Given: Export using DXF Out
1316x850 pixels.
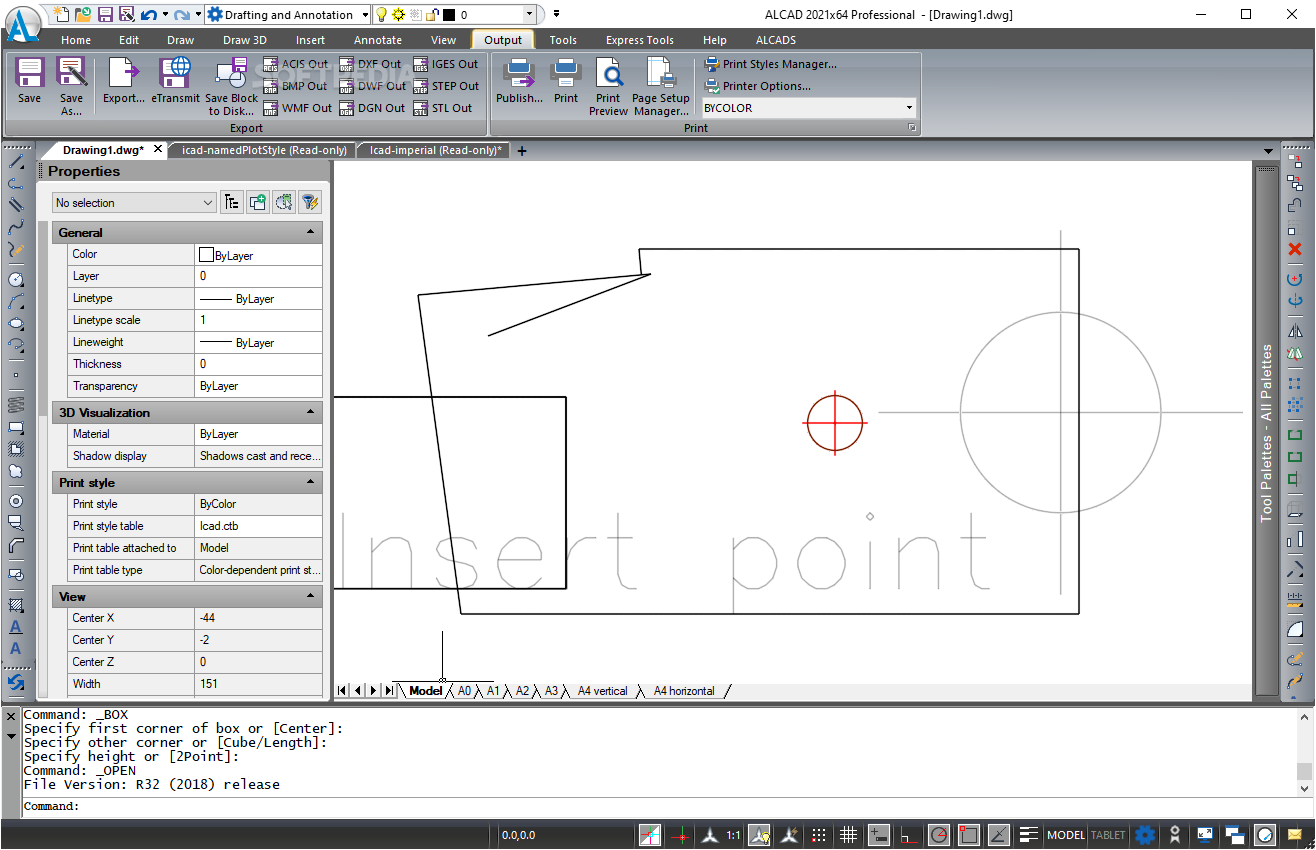Looking at the screenshot, I should [370, 64].
